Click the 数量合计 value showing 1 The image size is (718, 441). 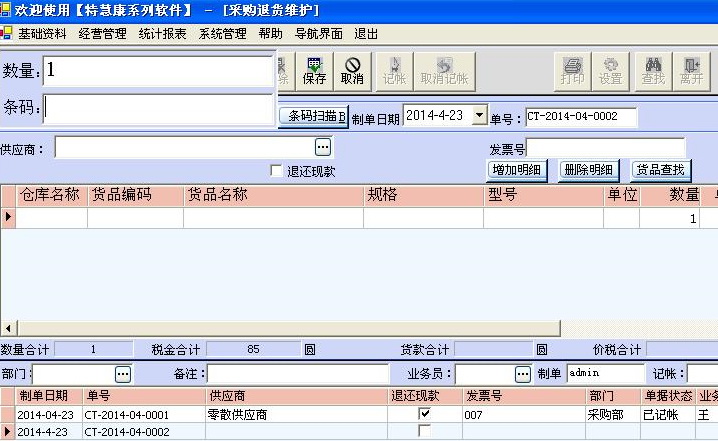pos(93,349)
